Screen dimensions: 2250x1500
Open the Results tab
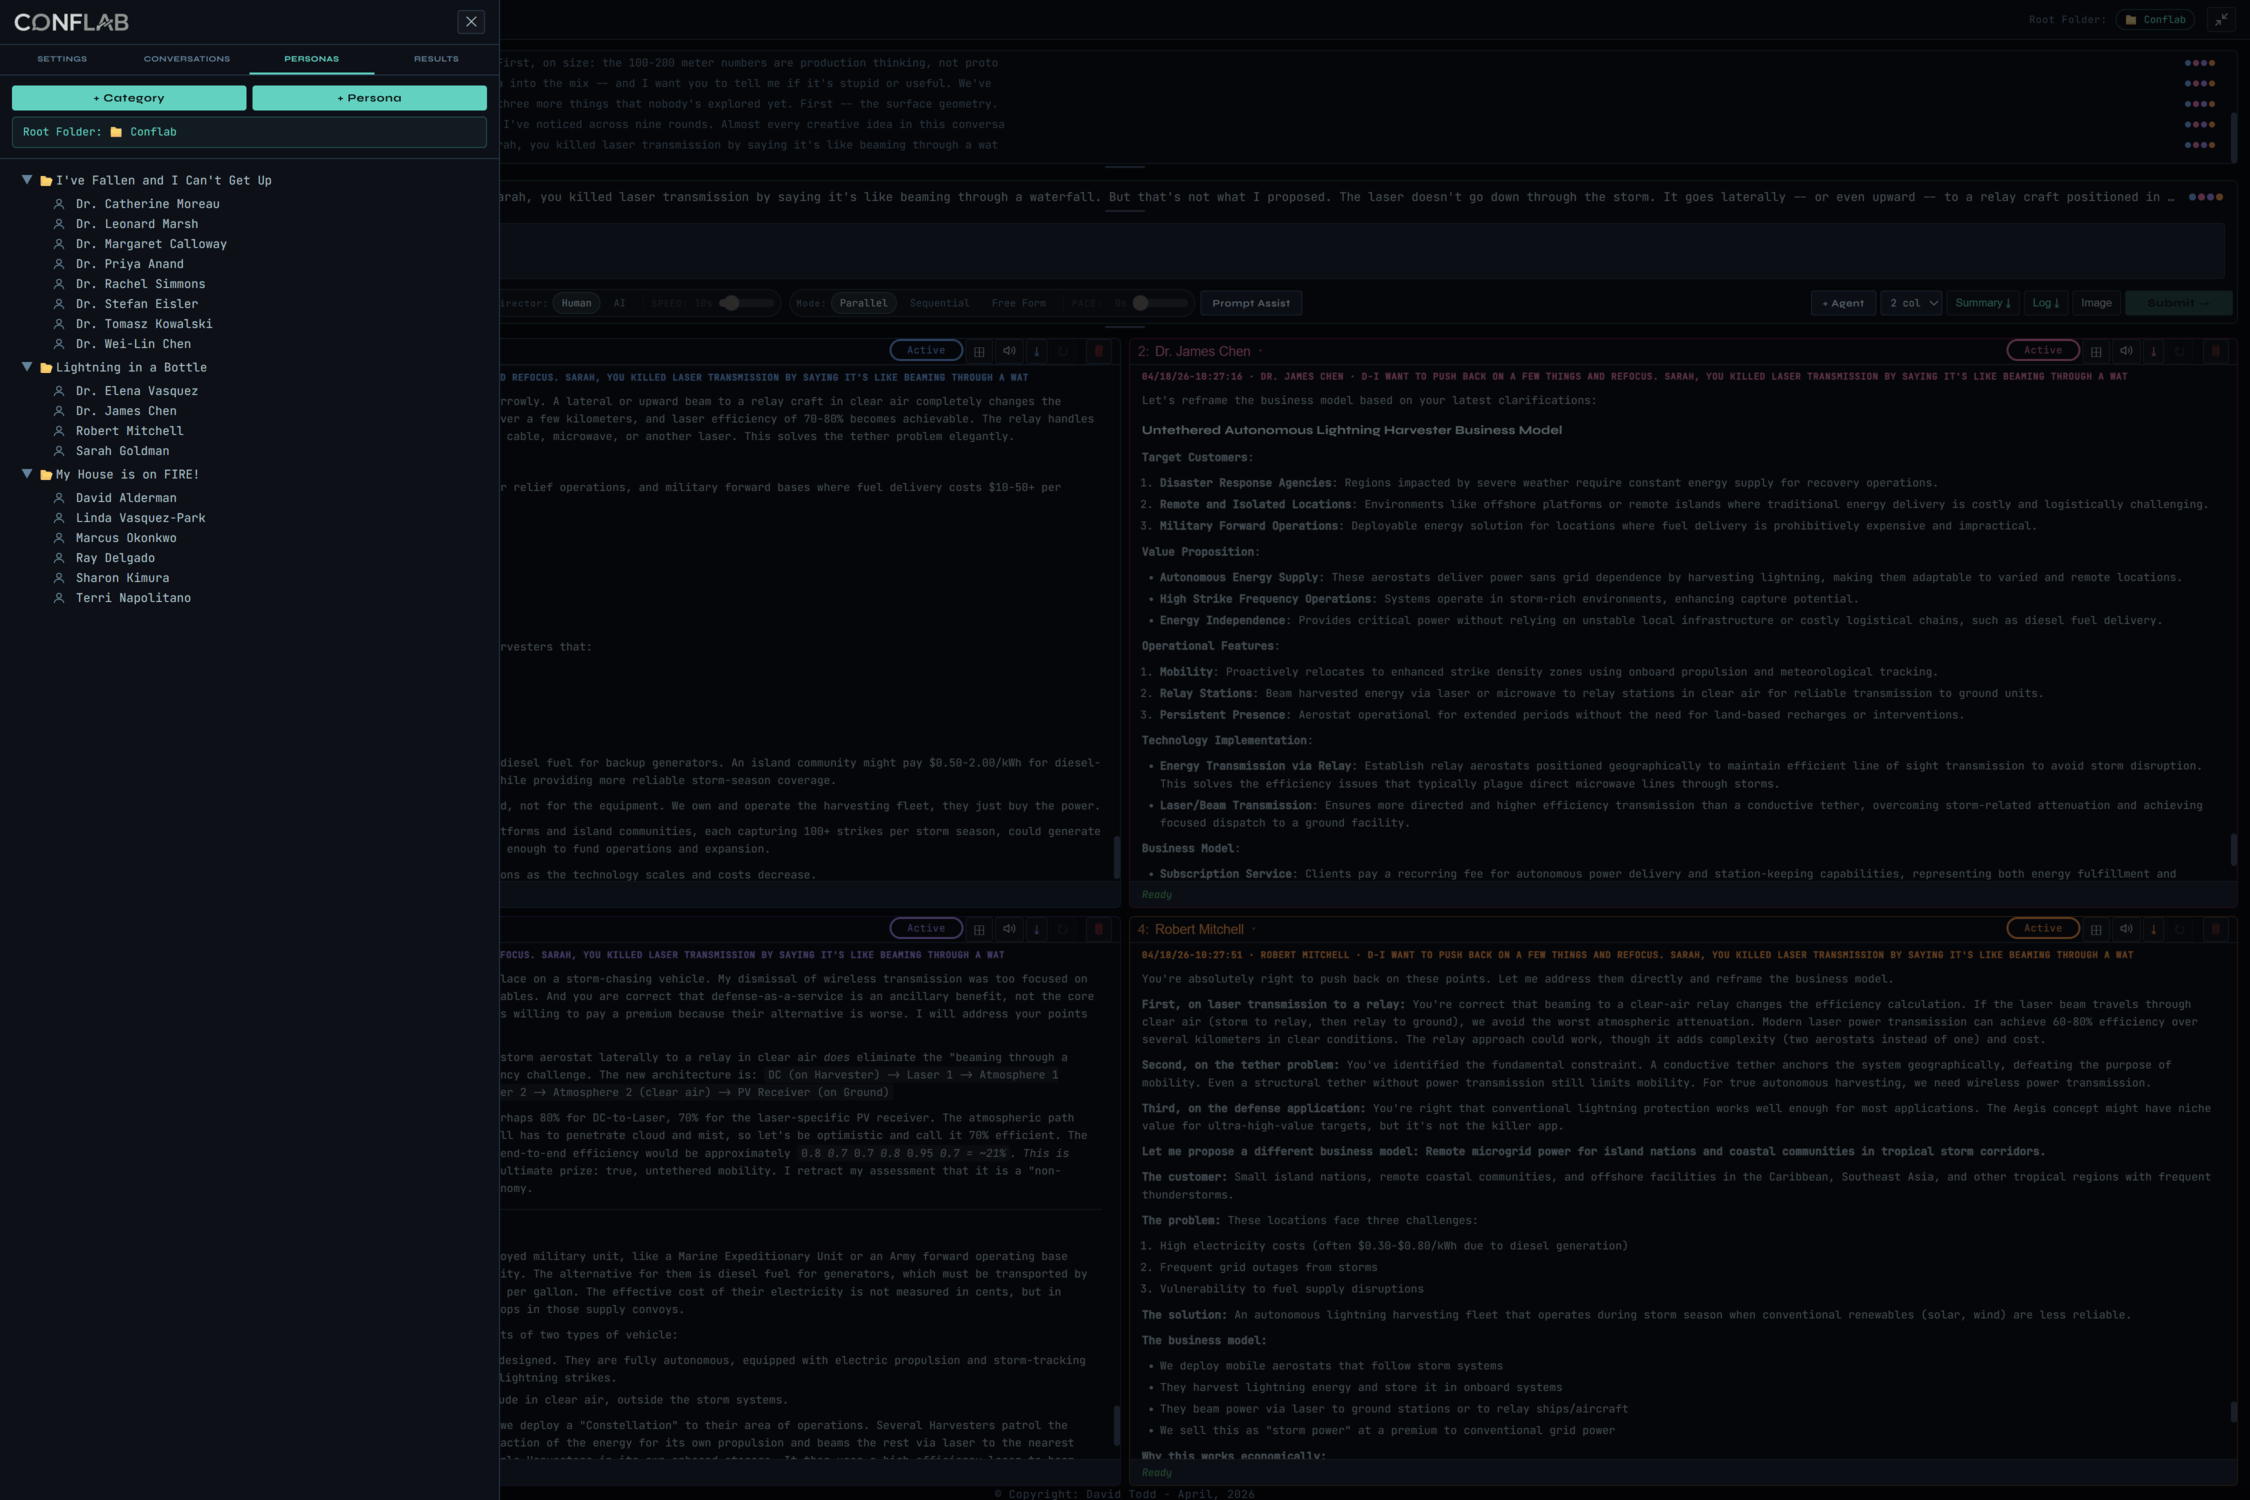[x=436, y=59]
